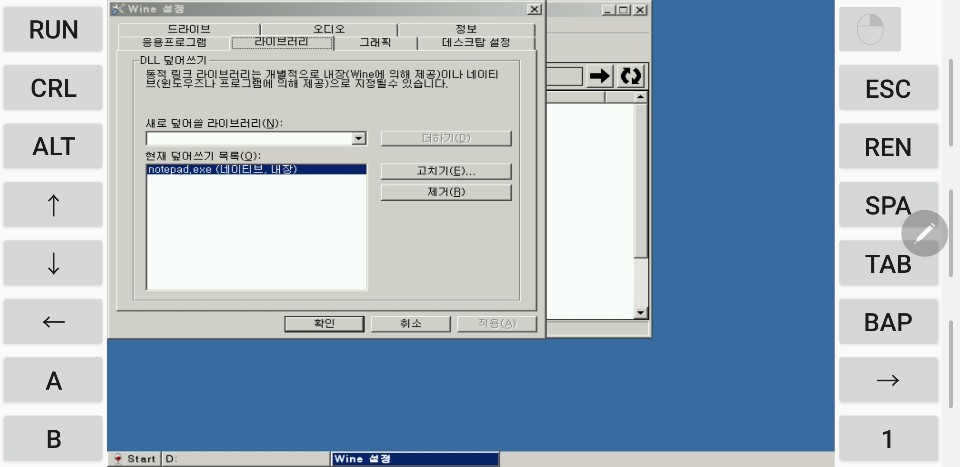Select notepad.exe entry in override list

[257, 170]
